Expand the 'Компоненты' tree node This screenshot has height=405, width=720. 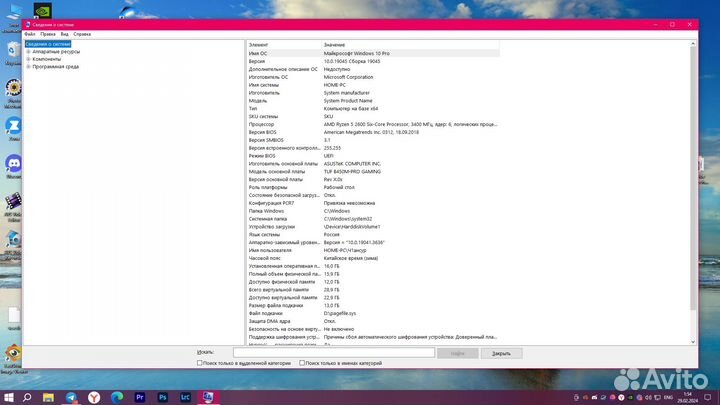click(28, 59)
